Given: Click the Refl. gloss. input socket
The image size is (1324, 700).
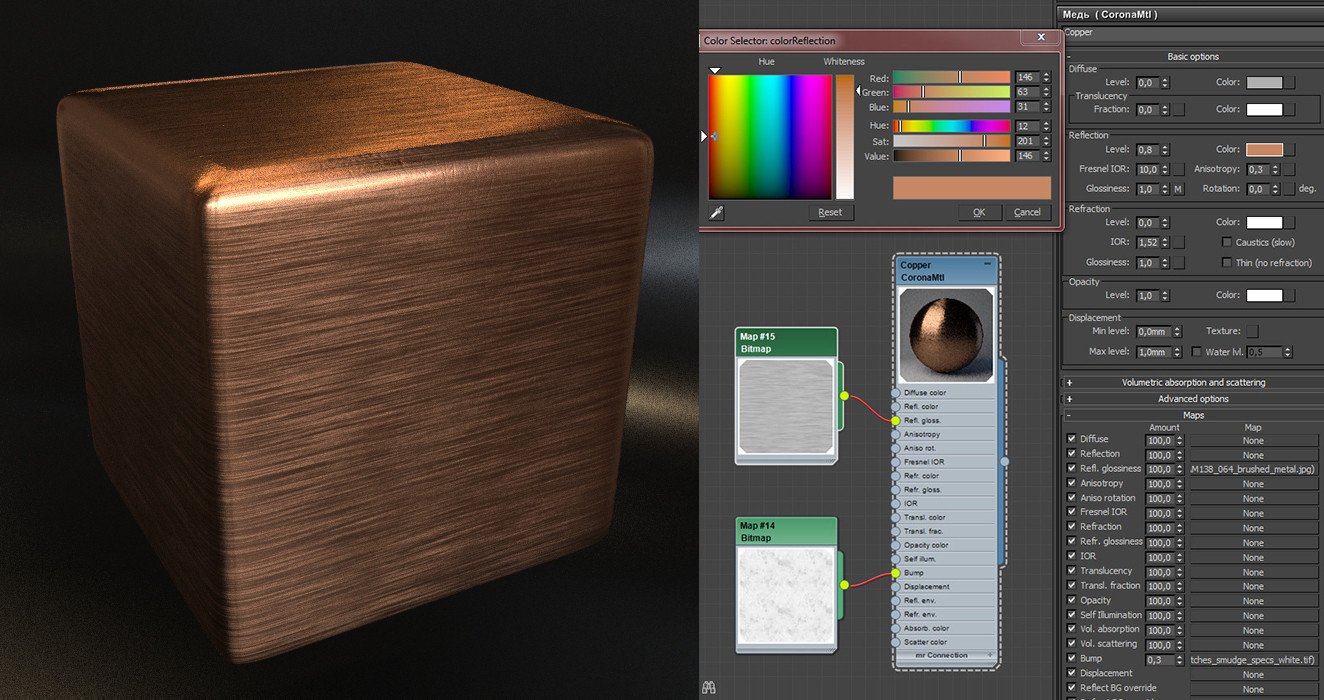Looking at the screenshot, I should (896, 421).
